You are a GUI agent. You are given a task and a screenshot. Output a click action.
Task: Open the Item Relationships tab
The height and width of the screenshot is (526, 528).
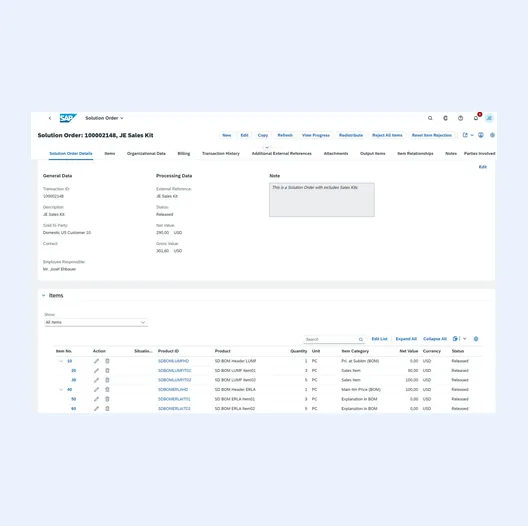[416, 154]
